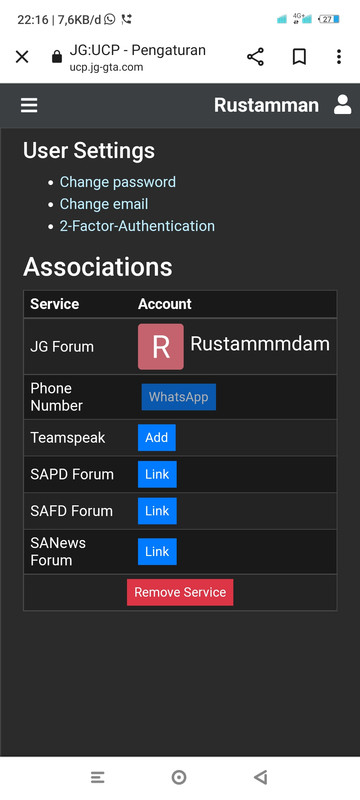The image size is (360, 800).
Task: Tap the padlock site security icon
Action: [57, 57]
